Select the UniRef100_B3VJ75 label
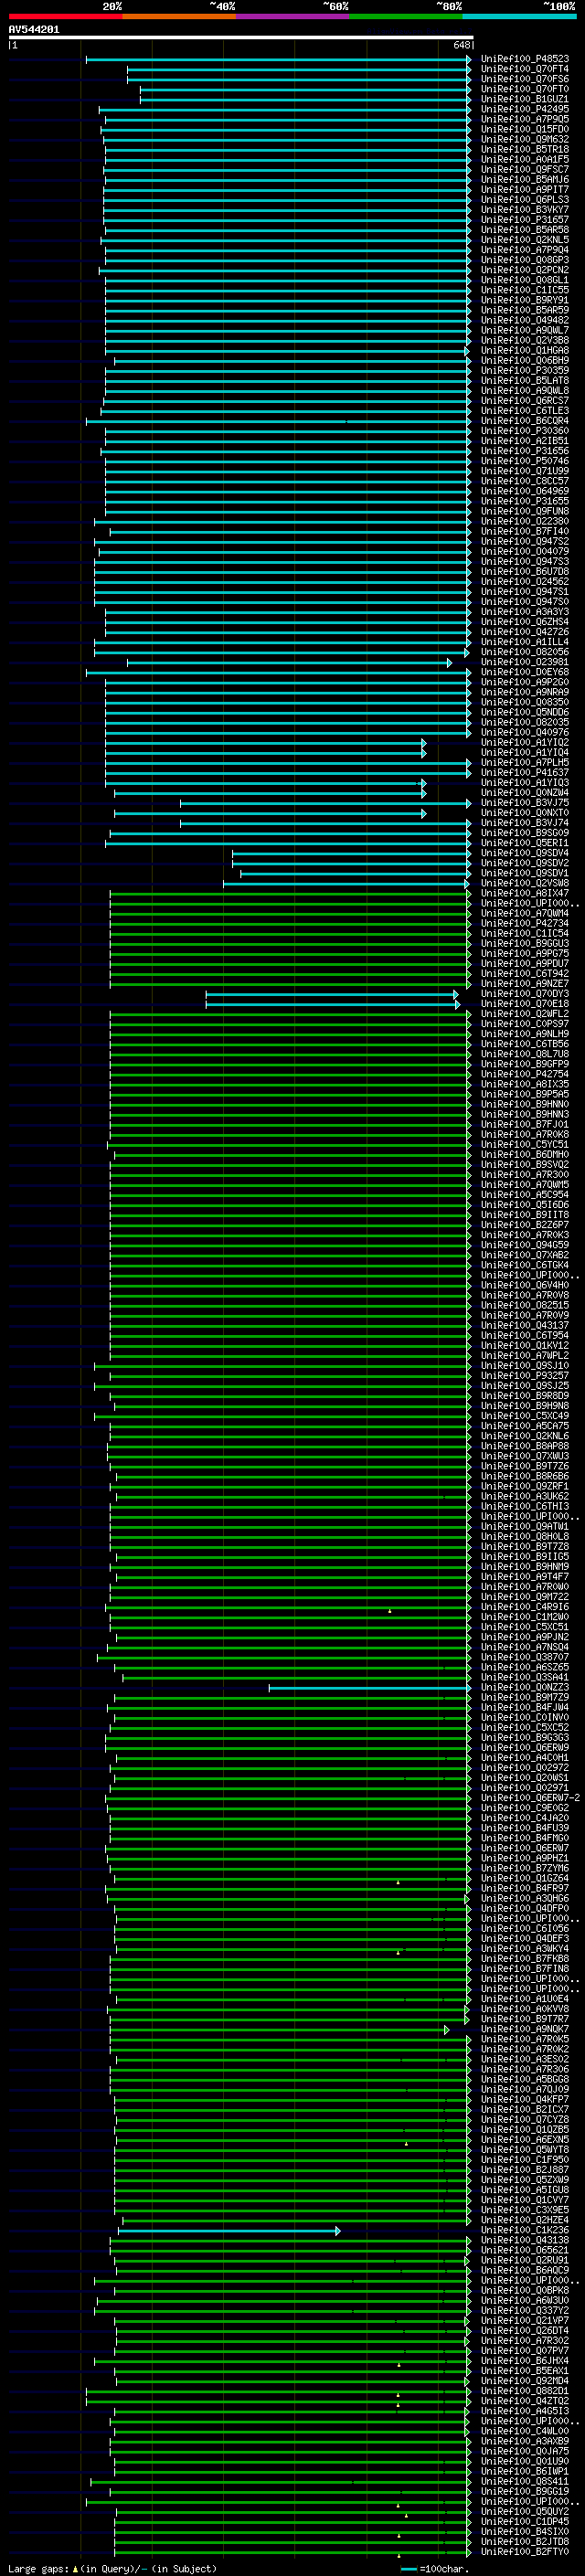585x2576 pixels. click(525, 803)
